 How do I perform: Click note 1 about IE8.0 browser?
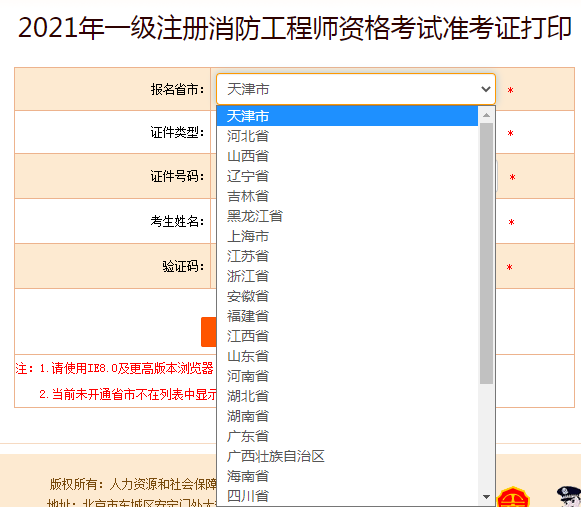pos(126,368)
